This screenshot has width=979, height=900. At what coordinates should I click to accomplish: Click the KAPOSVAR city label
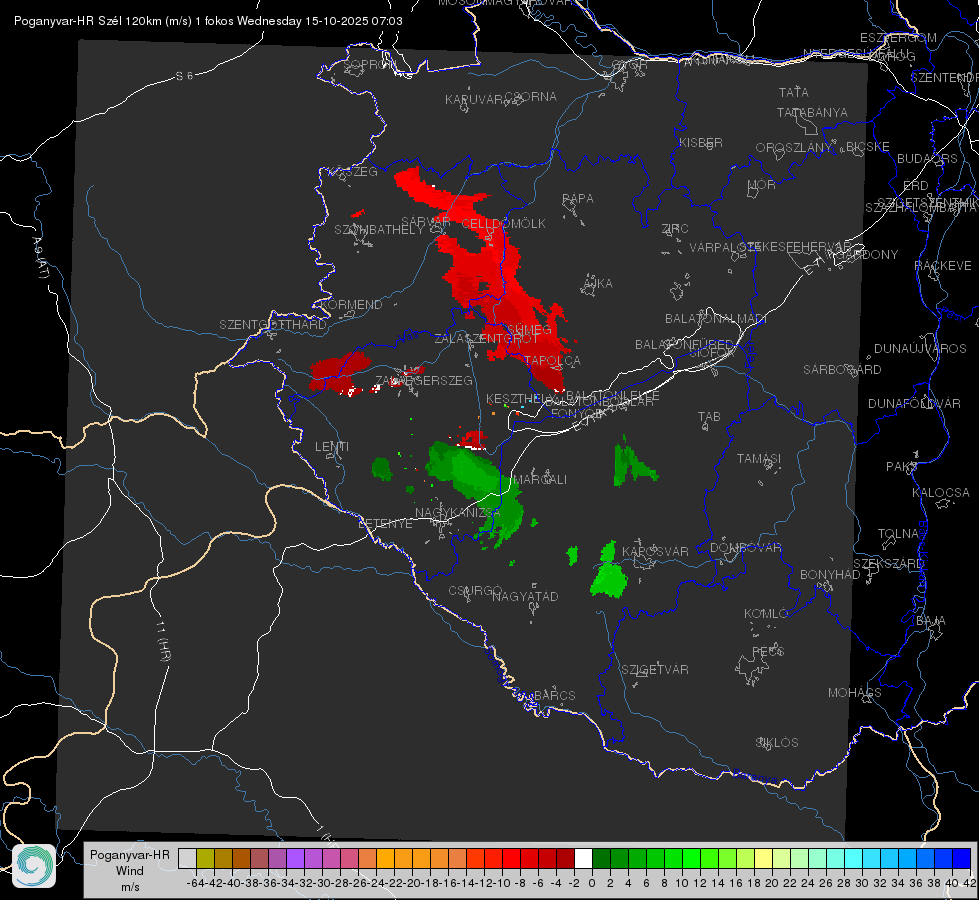tap(655, 551)
